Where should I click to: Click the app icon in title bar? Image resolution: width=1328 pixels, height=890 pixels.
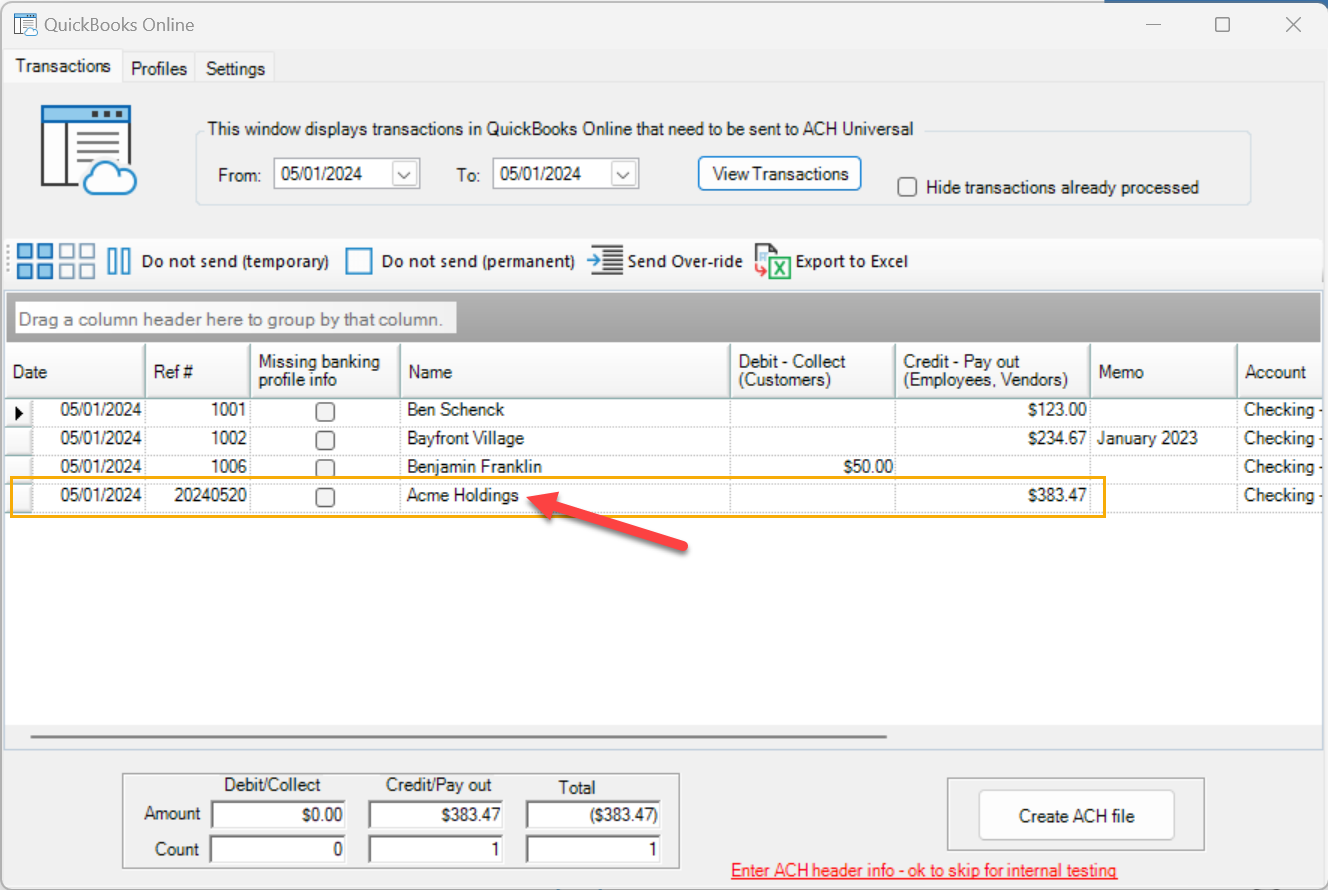tap(26, 25)
